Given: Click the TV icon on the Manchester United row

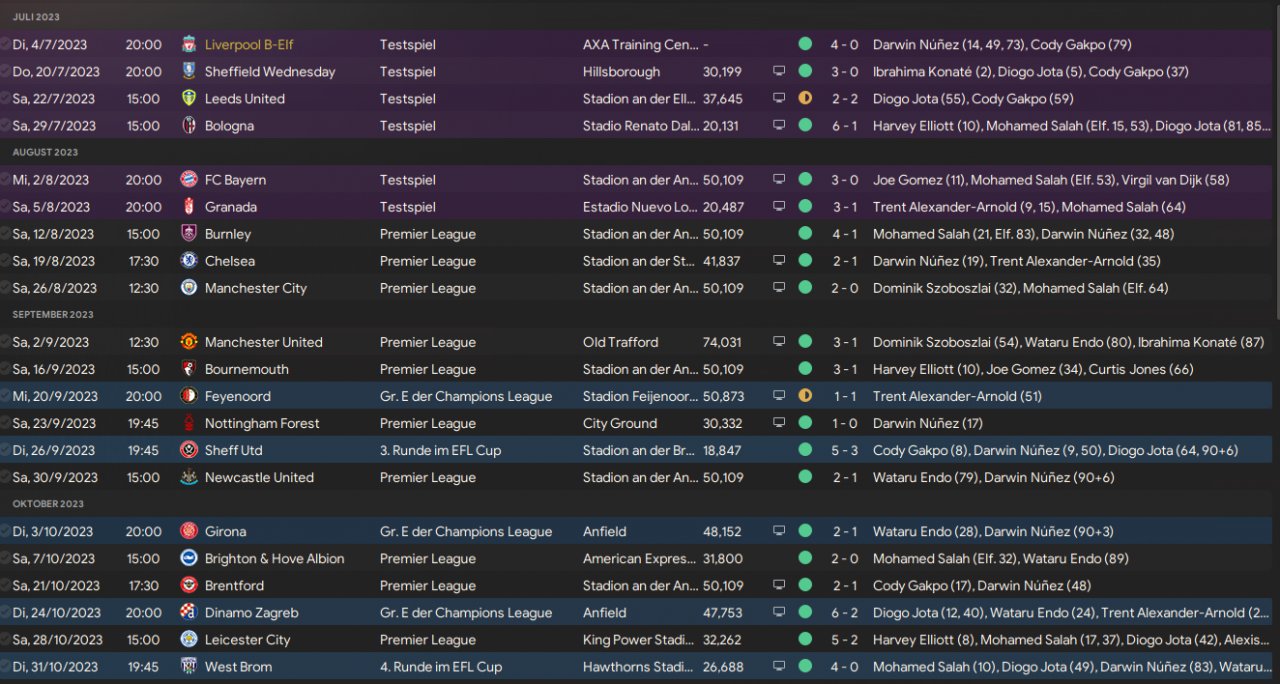Looking at the screenshot, I should click(x=779, y=342).
